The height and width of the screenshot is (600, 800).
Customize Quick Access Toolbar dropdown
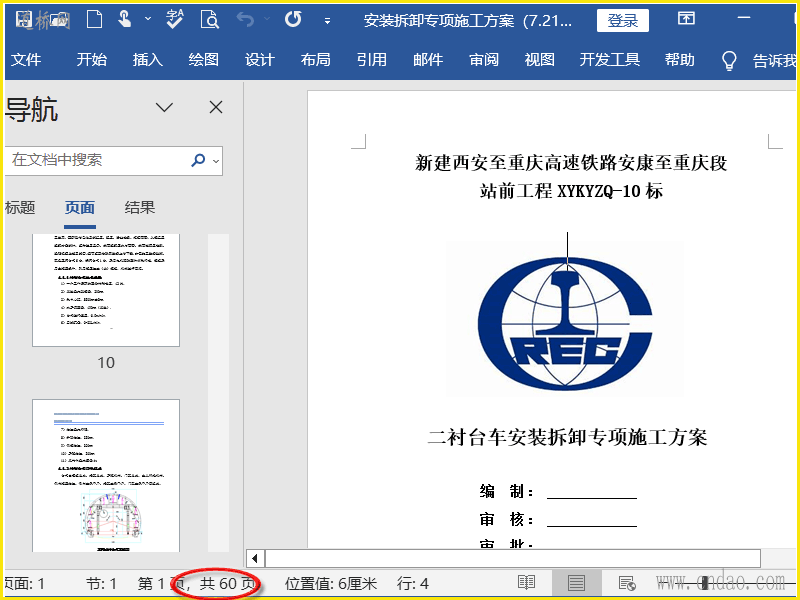tap(328, 21)
